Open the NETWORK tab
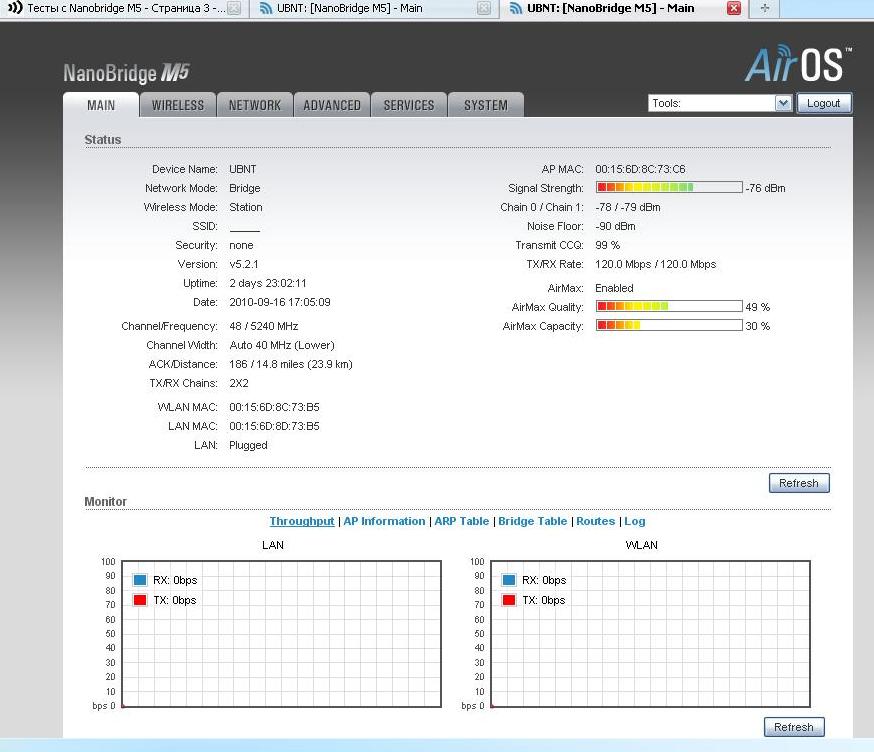The image size is (874, 752). (x=255, y=105)
